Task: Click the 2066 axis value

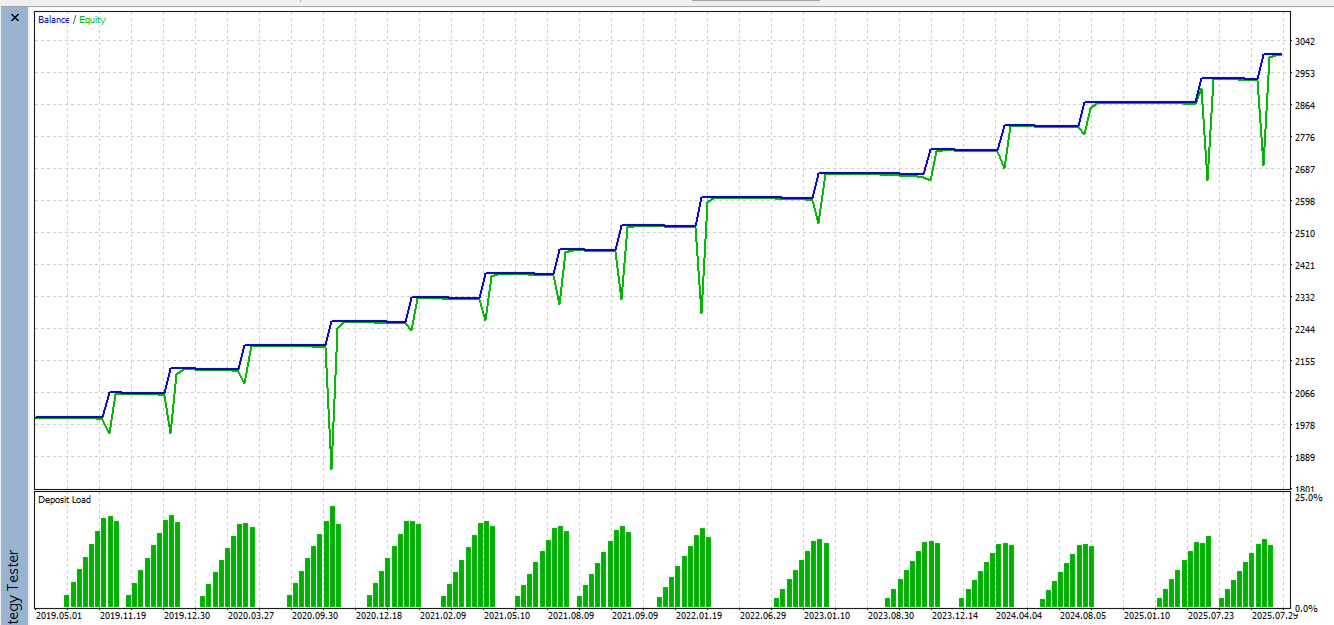Action: 1304,394
